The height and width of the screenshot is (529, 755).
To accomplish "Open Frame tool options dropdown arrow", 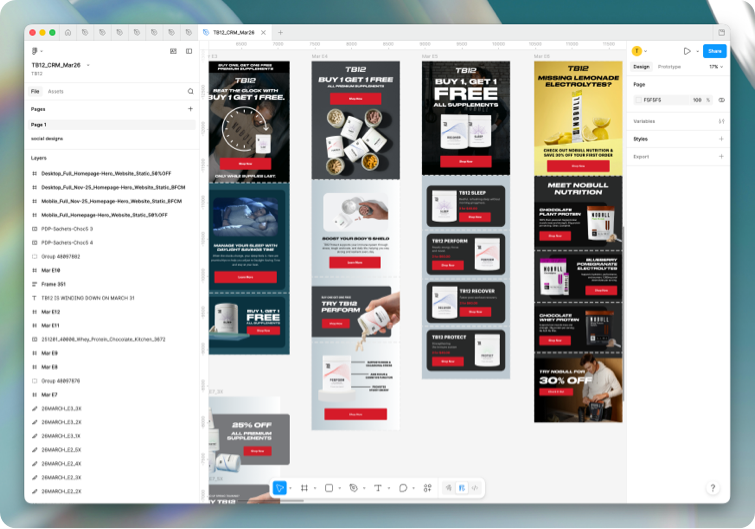I will tap(315, 489).
